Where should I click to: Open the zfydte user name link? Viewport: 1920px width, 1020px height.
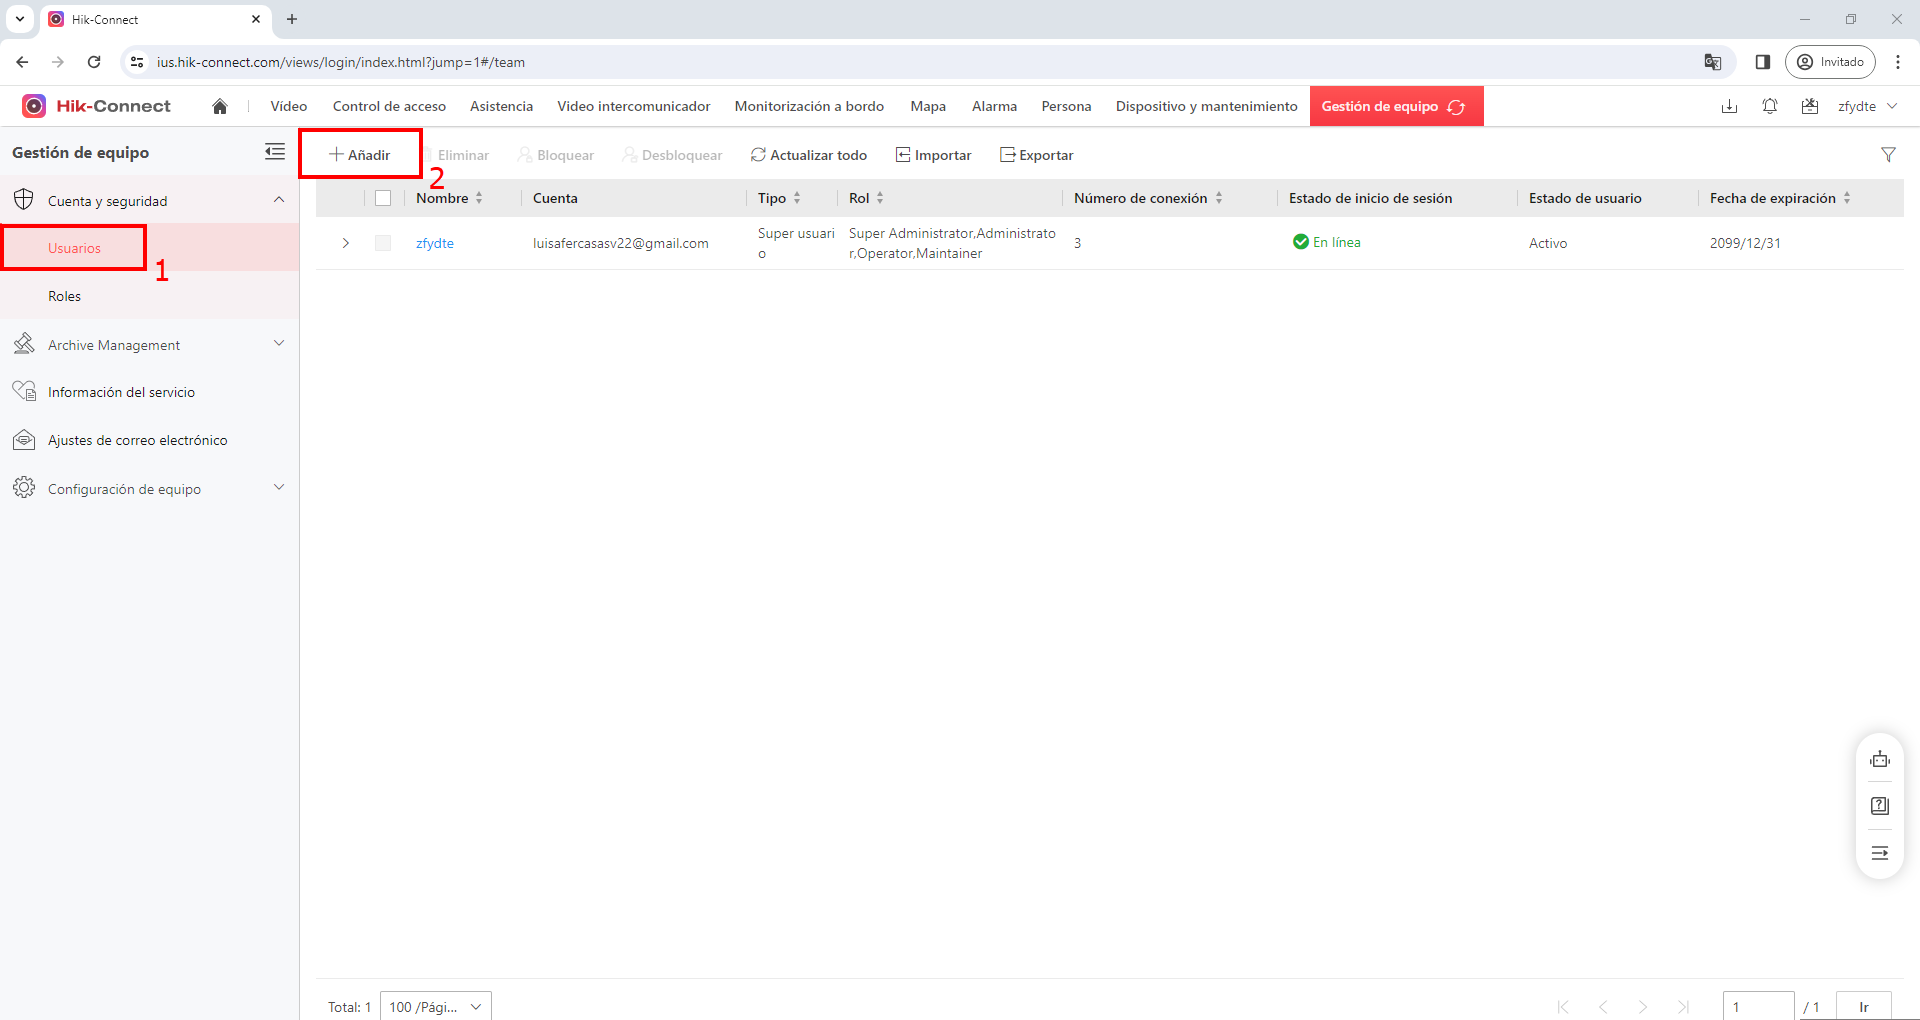point(435,243)
